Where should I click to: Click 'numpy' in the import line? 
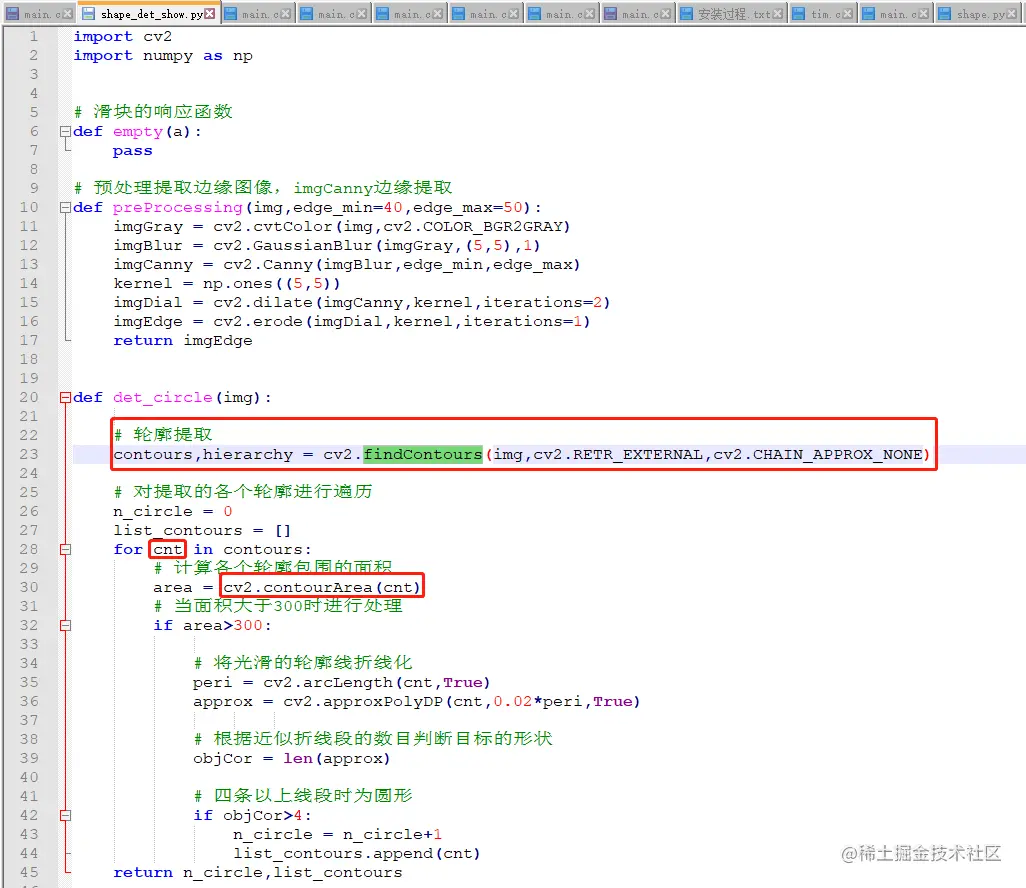168,56
